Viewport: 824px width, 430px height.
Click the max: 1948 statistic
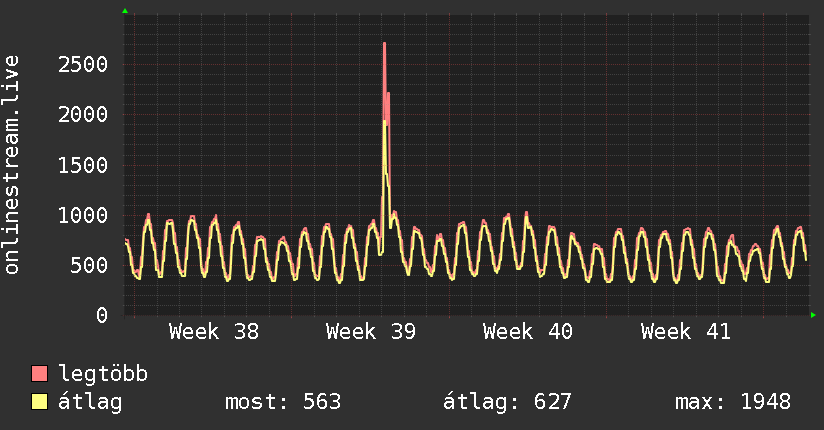[x=733, y=402]
